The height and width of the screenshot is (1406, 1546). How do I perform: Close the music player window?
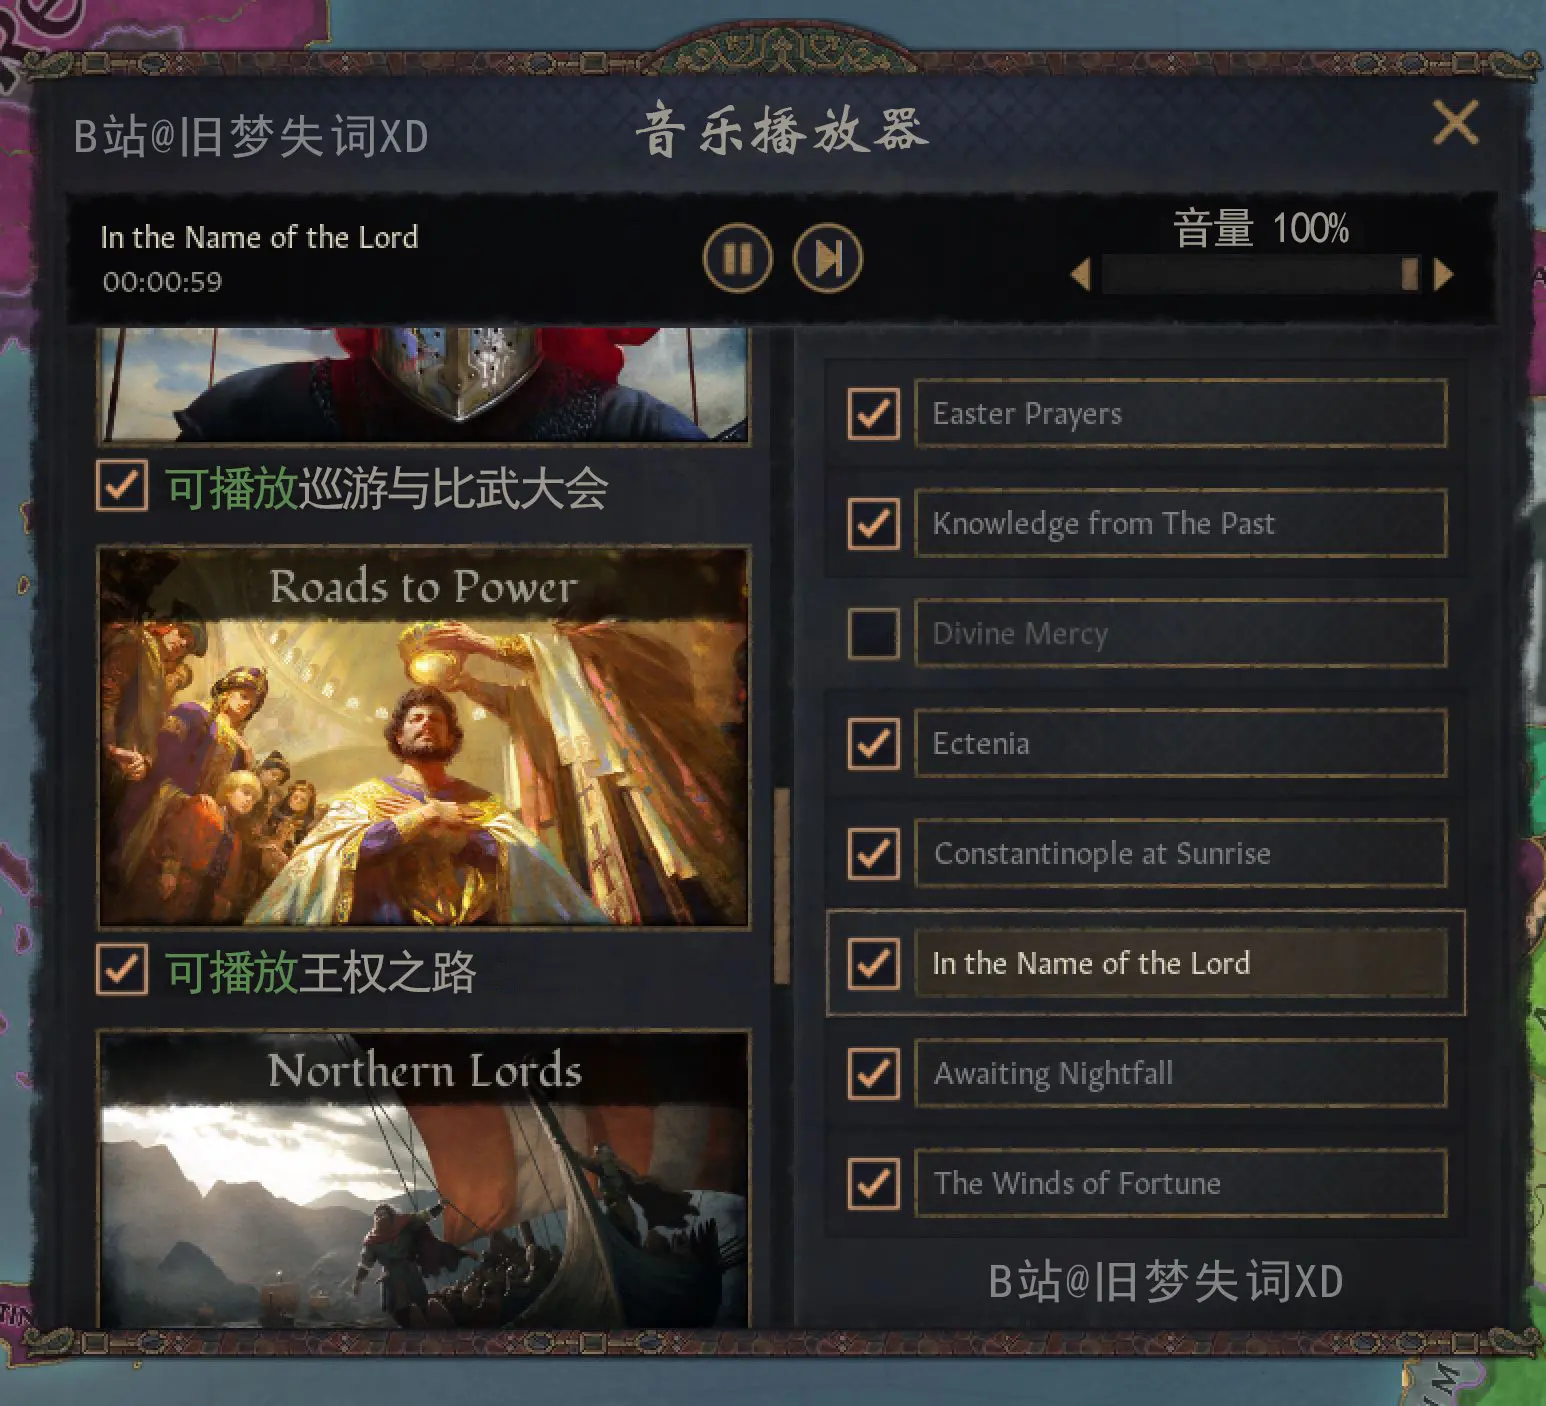pos(1455,123)
